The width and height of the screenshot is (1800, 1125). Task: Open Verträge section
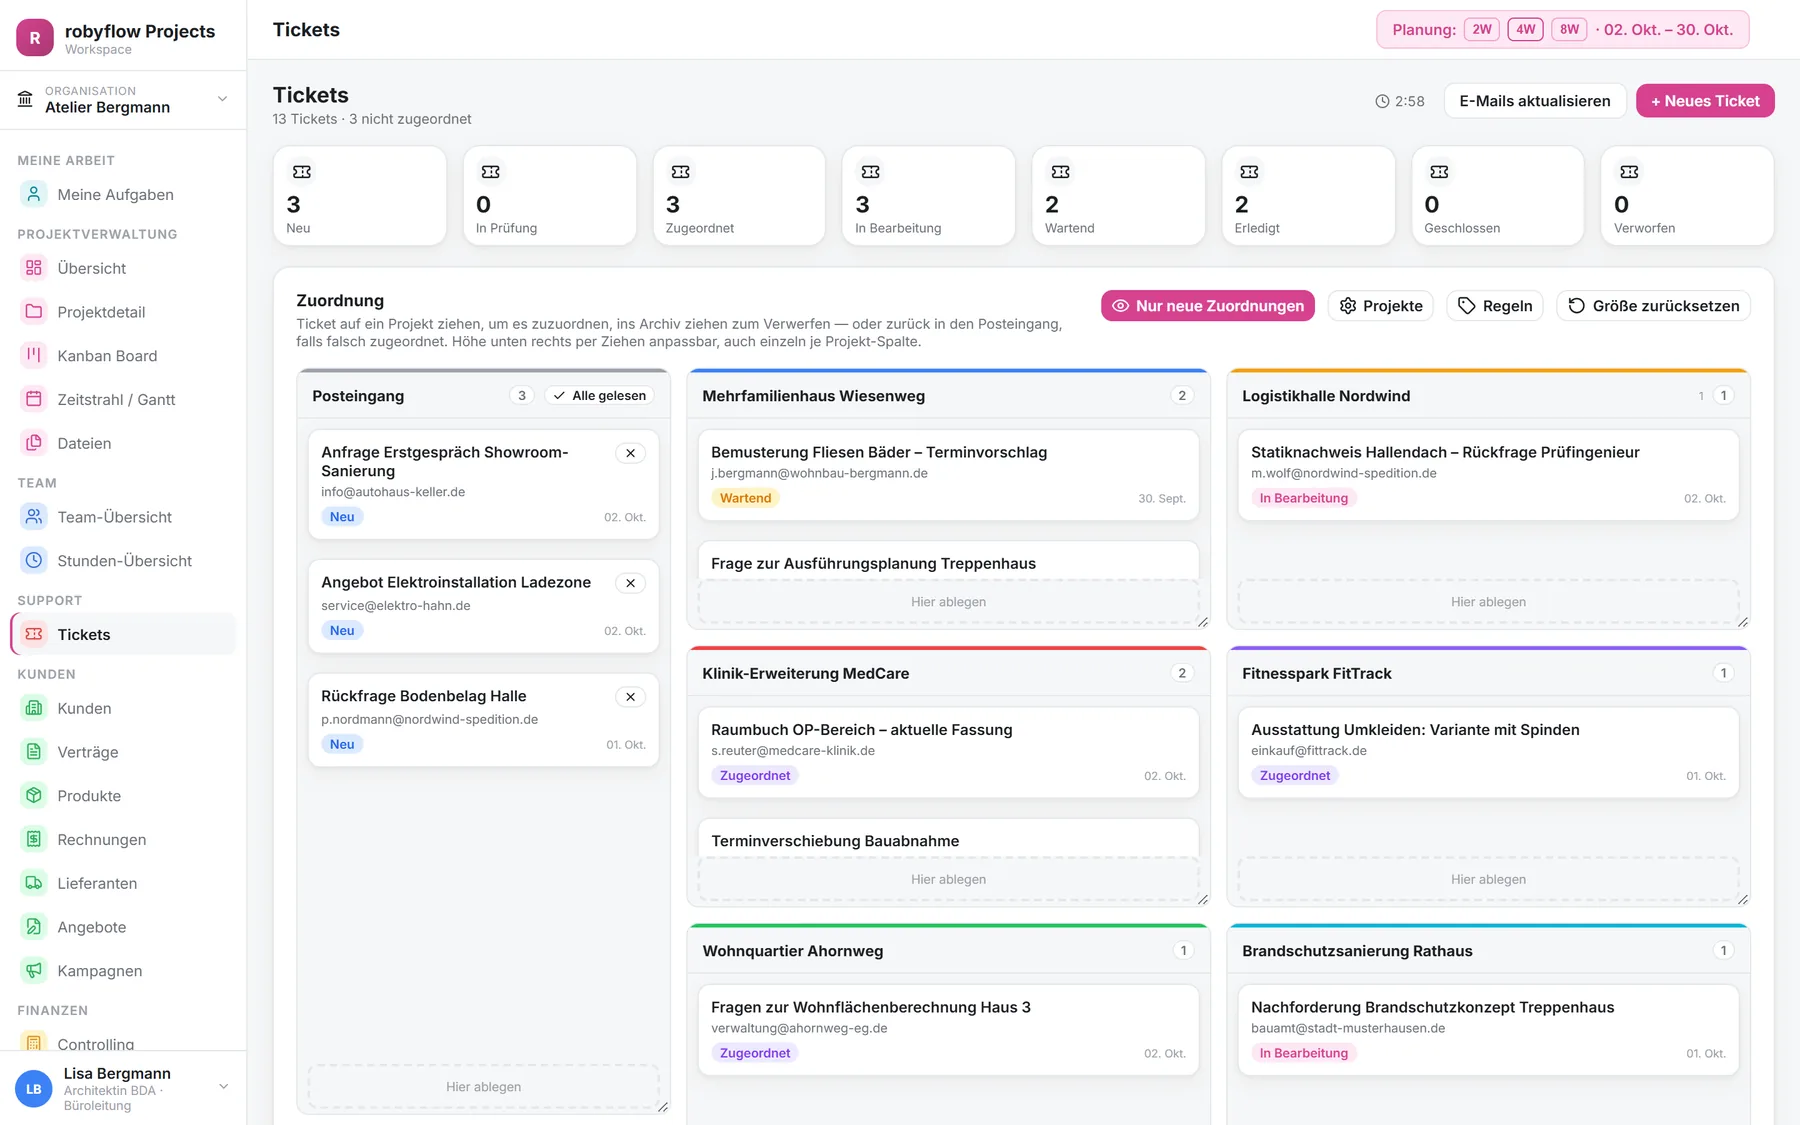123,752
